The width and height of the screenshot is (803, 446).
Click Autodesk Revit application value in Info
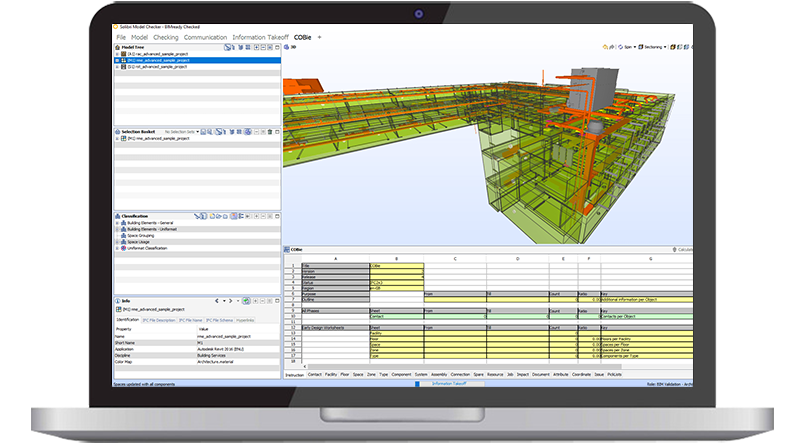click(221, 349)
